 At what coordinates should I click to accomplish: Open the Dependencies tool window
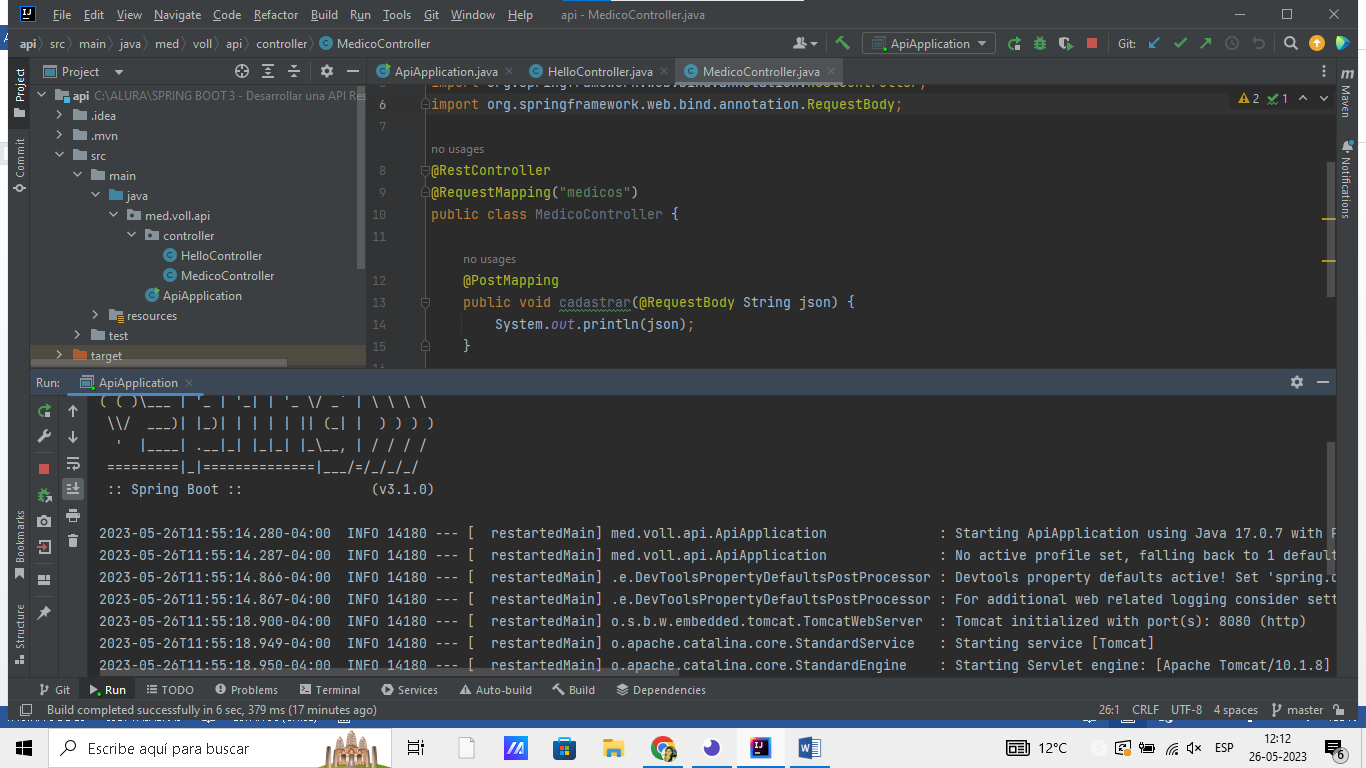pos(661,689)
